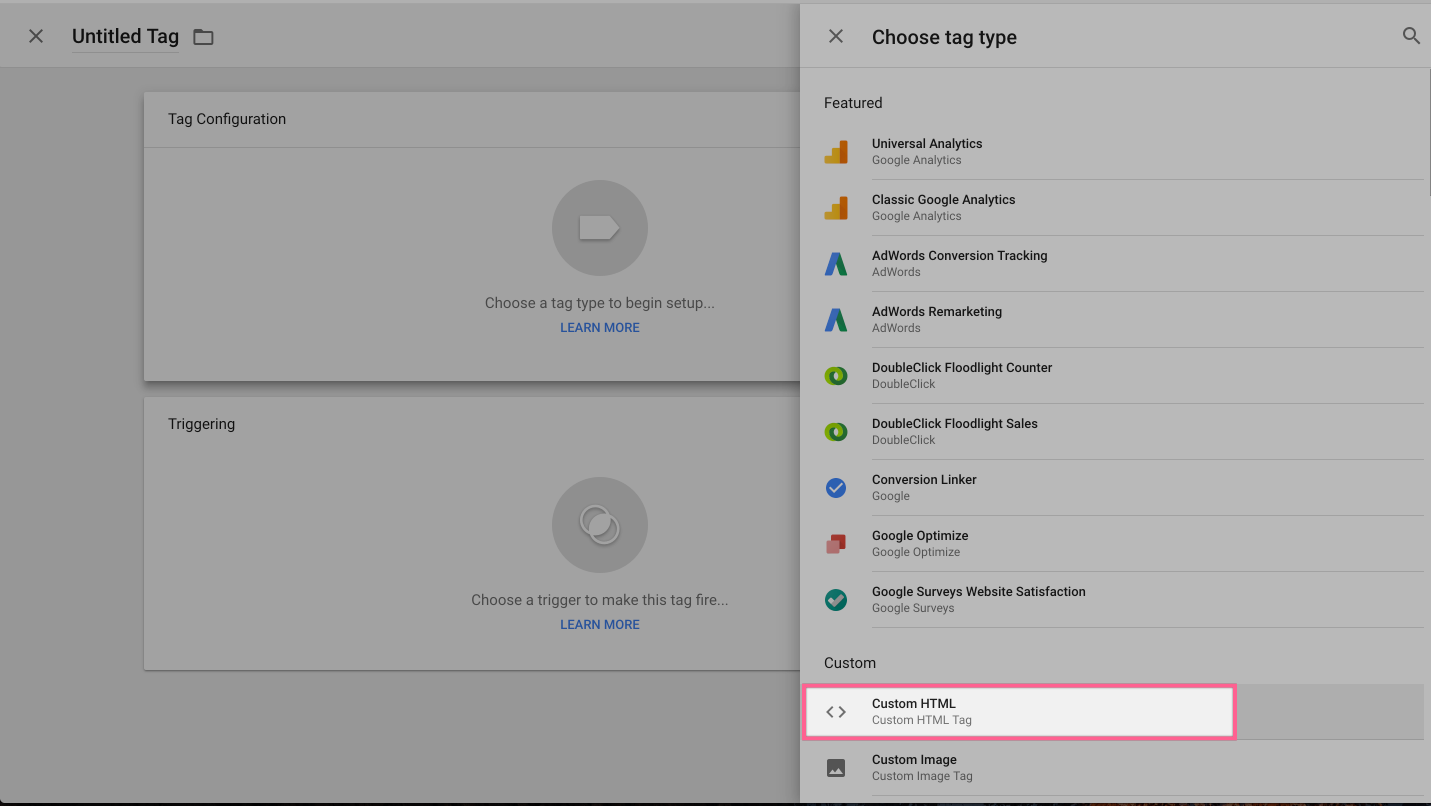1431x806 pixels.
Task: Click the Custom Image picture icon
Action: coord(836,768)
